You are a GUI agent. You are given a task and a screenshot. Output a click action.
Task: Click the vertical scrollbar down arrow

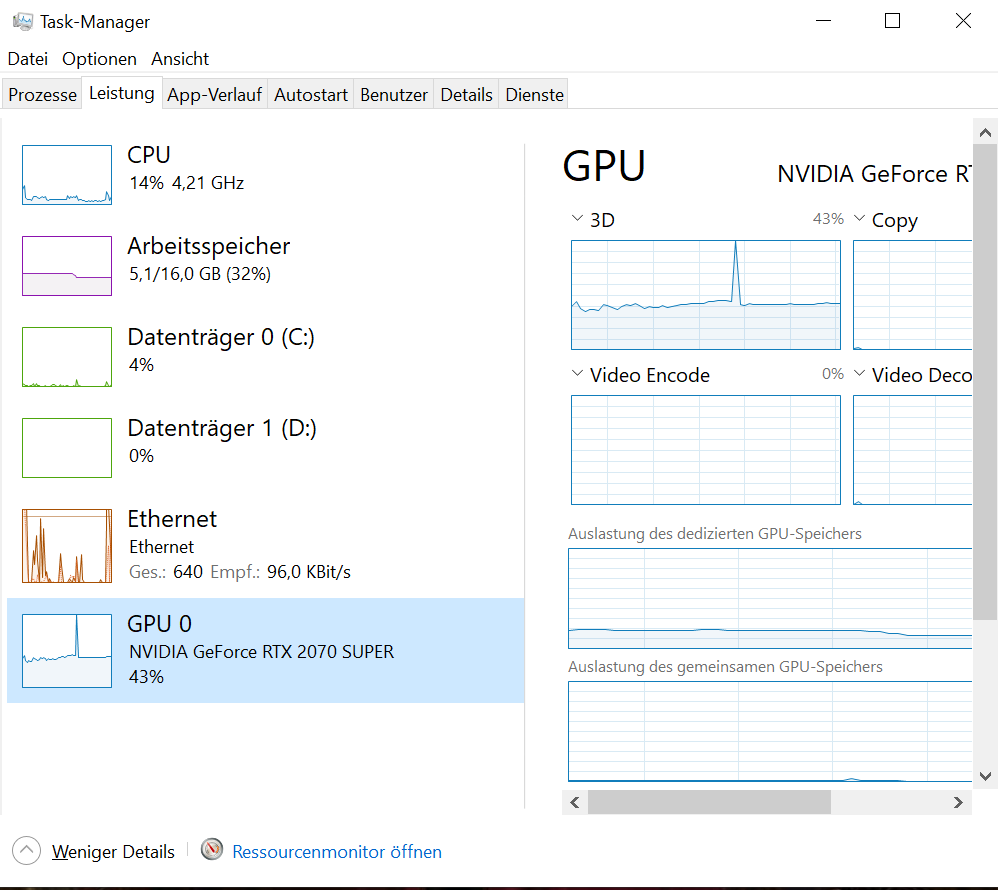984,776
